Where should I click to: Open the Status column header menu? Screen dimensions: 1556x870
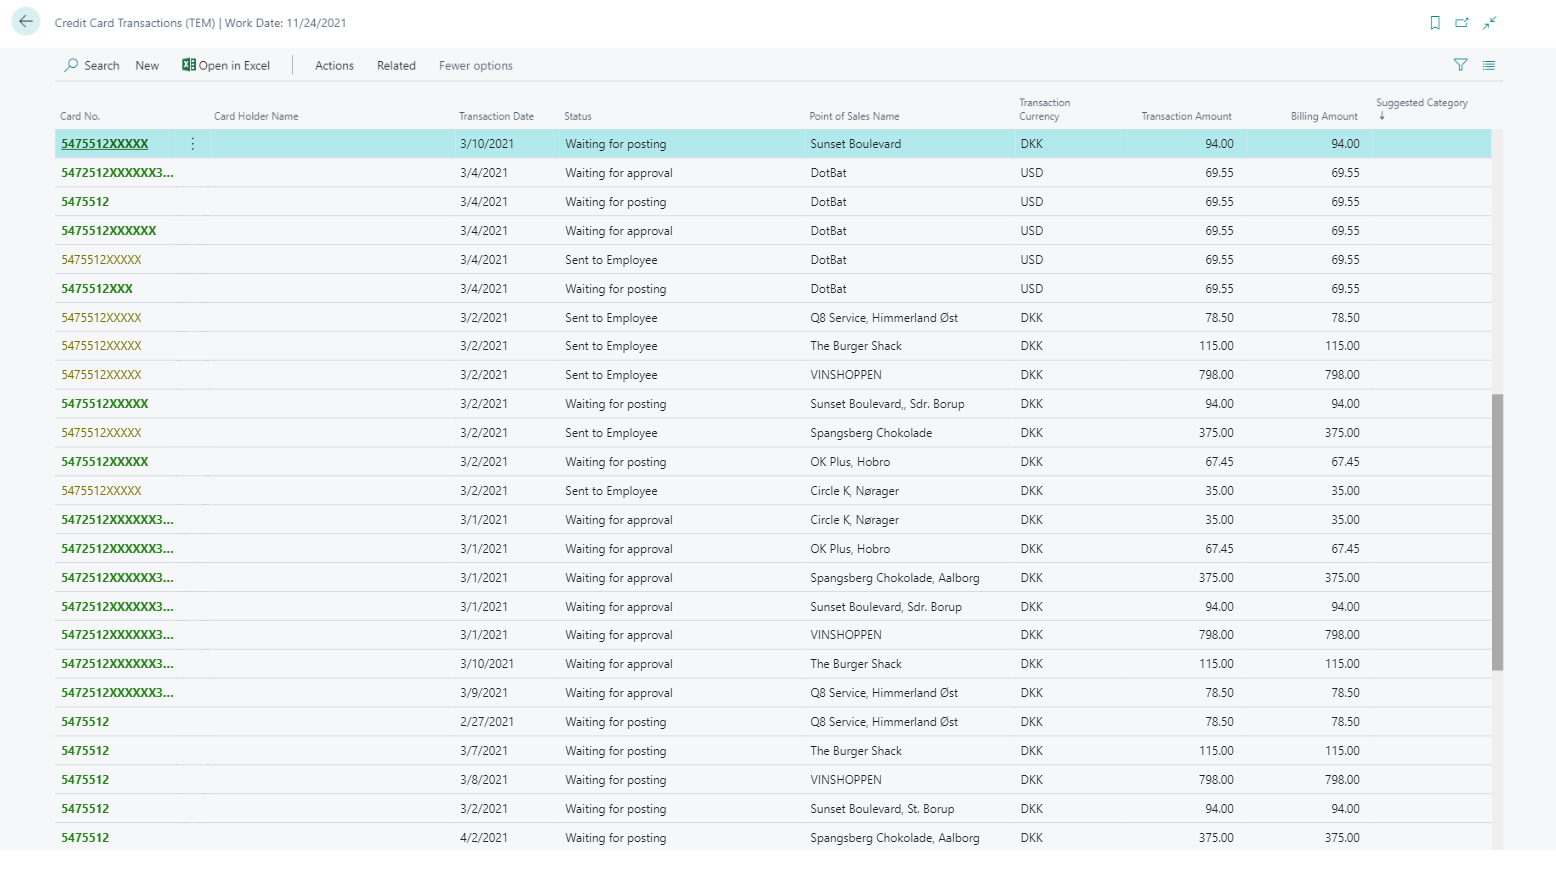[x=578, y=116]
